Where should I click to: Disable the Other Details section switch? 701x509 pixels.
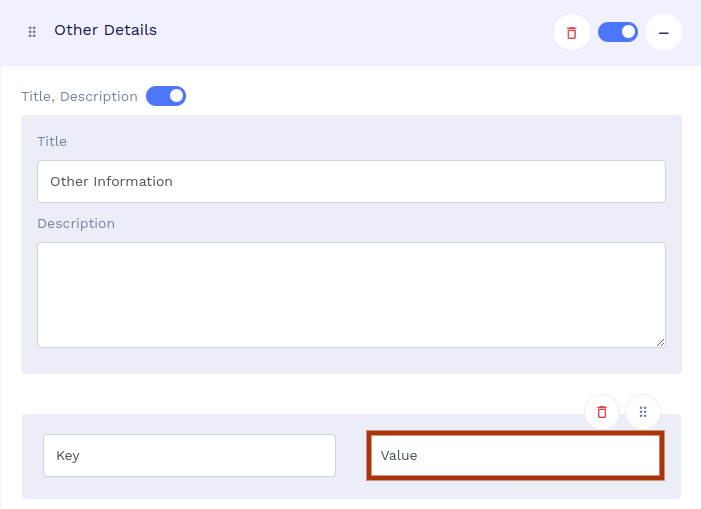(617, 32)
